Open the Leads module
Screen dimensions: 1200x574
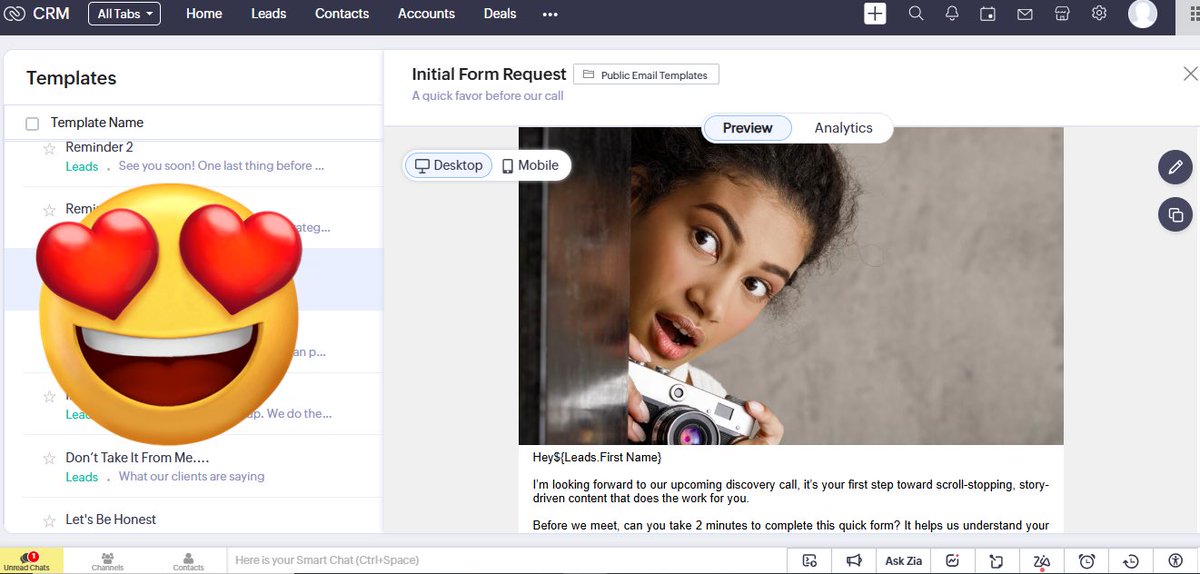pyautogui.click(x=268, y=14)
